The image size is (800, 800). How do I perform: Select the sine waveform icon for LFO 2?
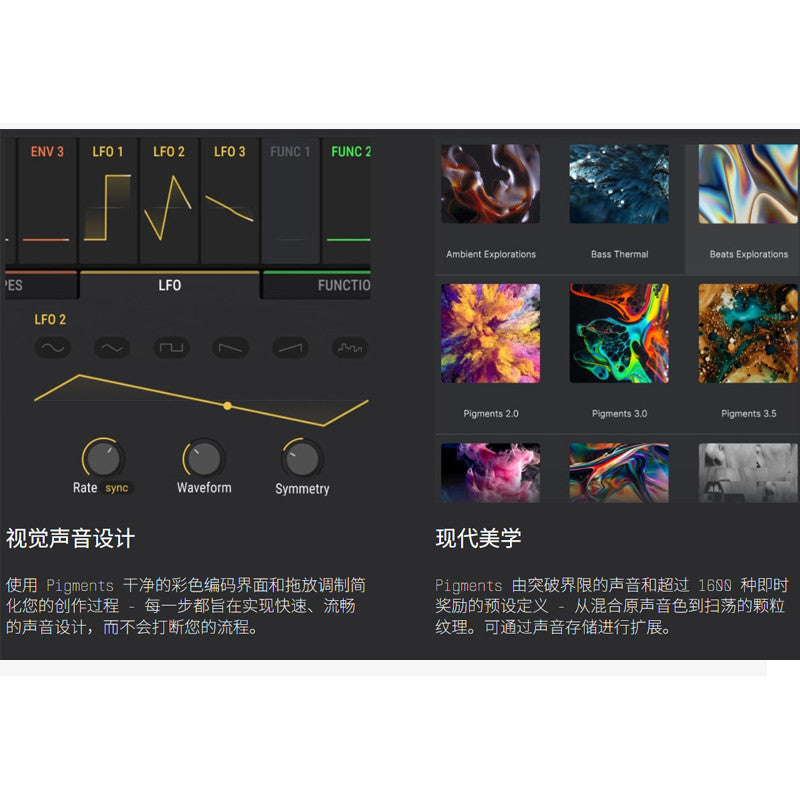(53, 348)
